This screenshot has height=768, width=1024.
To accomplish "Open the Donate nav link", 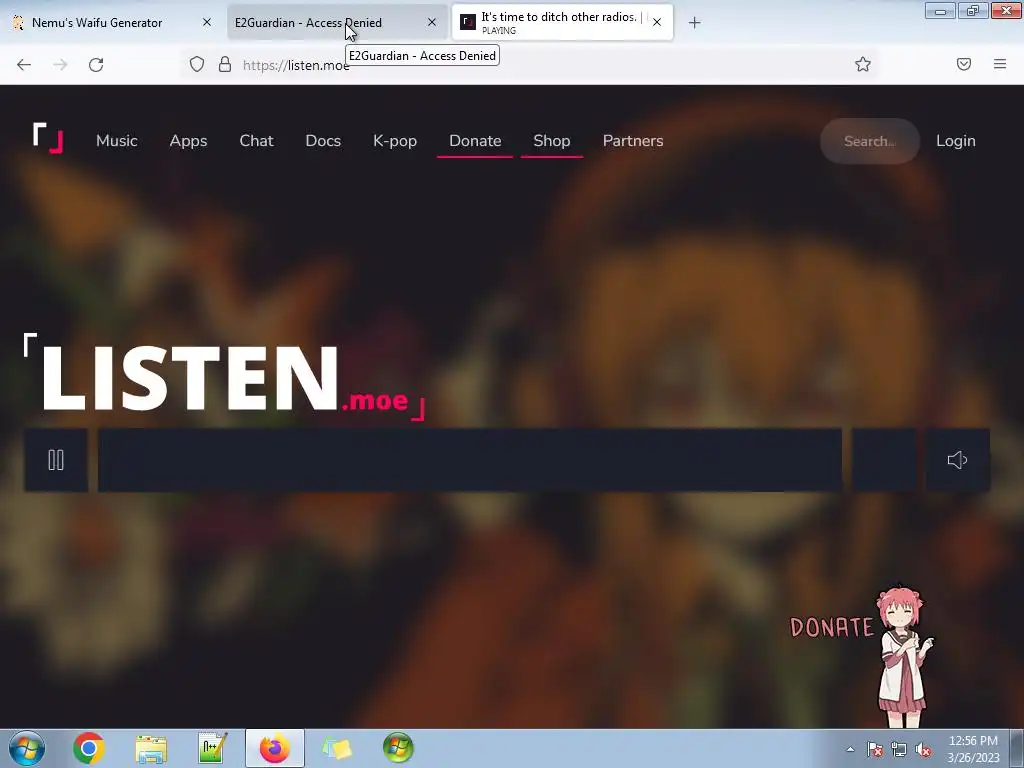I will (475, 140).
